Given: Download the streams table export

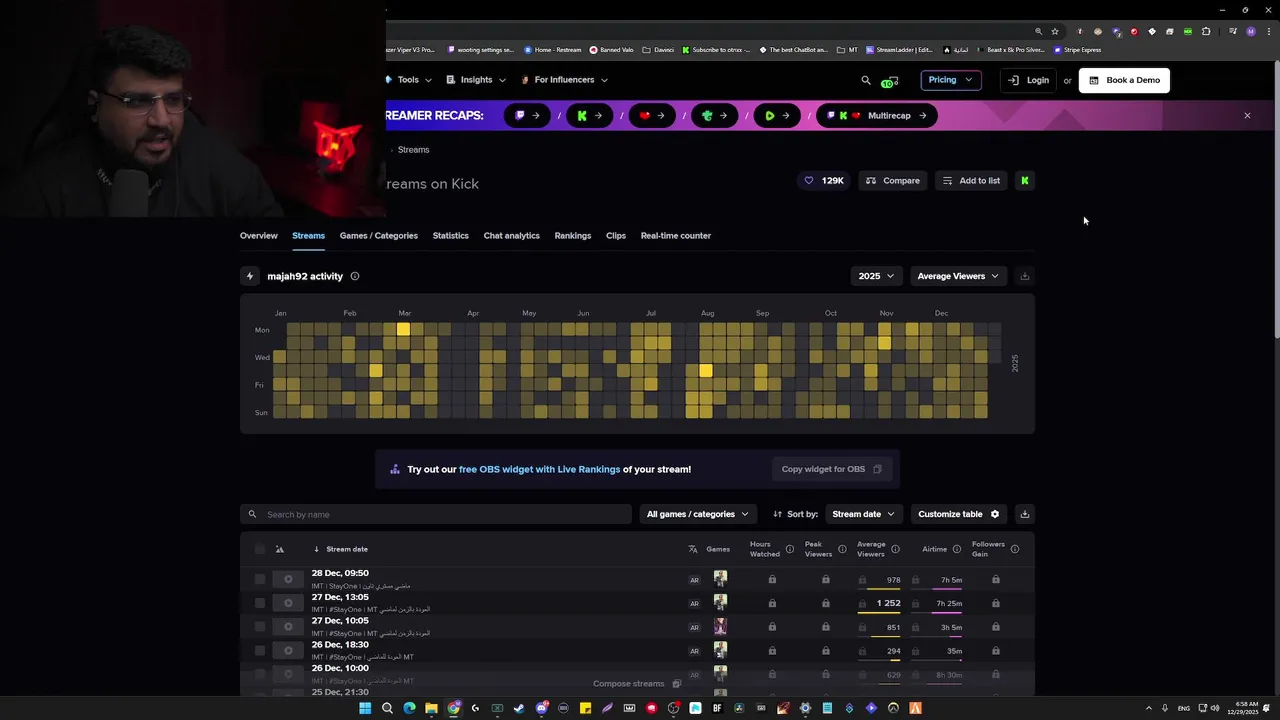Looking at the screenshot, I should 1024,514.
